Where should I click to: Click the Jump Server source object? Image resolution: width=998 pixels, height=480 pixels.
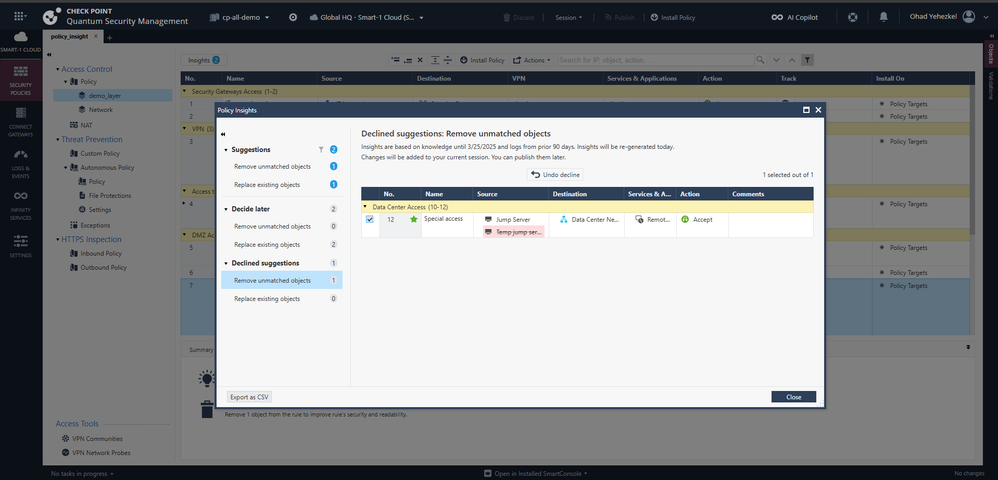[507, 220]
